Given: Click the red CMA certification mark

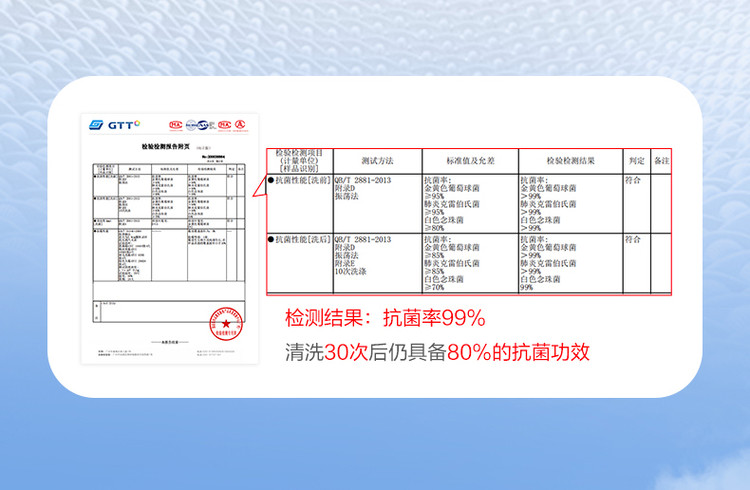Looking at the screenshot, I should click(x=176, y=125).
